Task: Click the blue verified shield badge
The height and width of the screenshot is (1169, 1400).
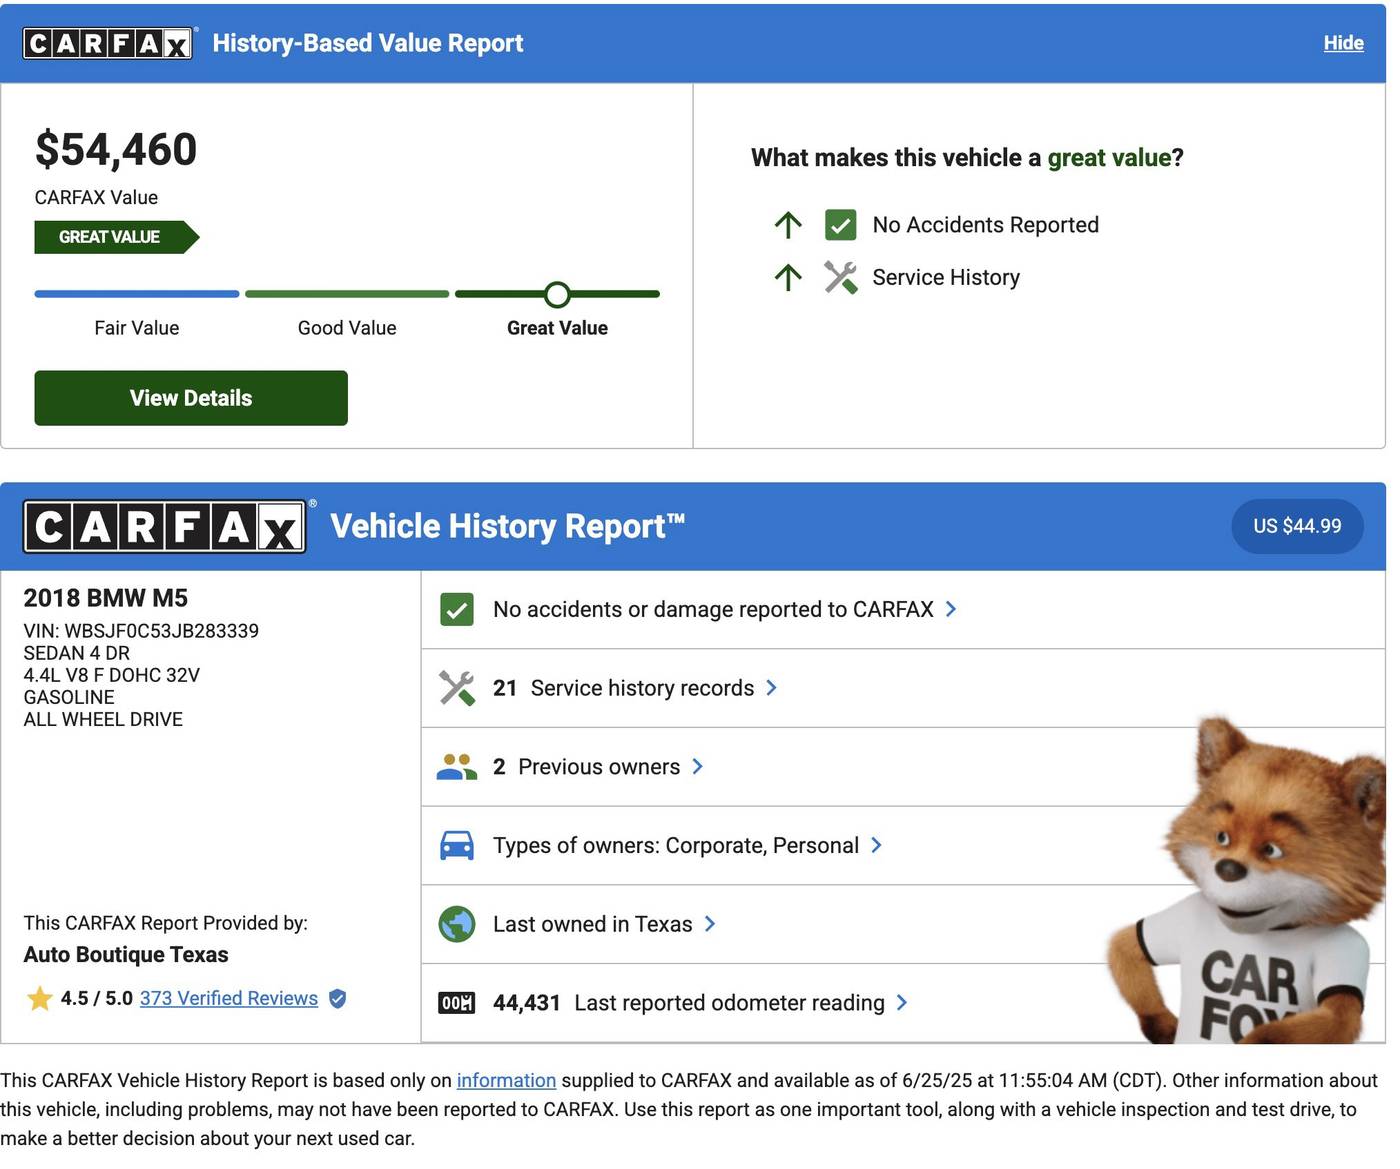Action: tap(338, 998)
